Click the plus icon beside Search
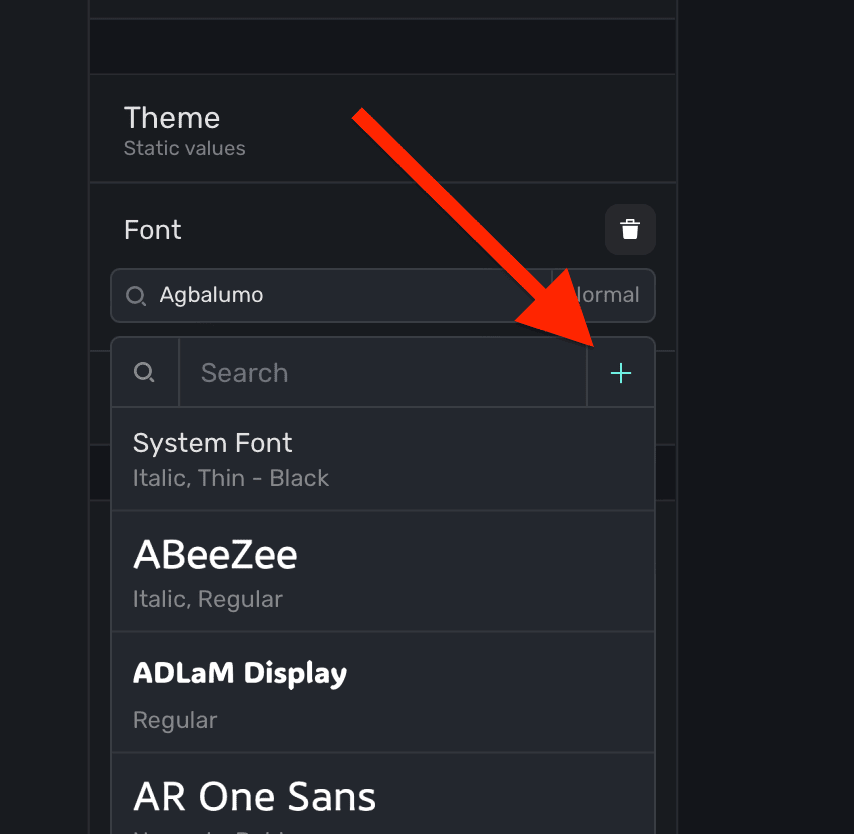The width and height of the screenshot is (854, 834). (621, 373)
